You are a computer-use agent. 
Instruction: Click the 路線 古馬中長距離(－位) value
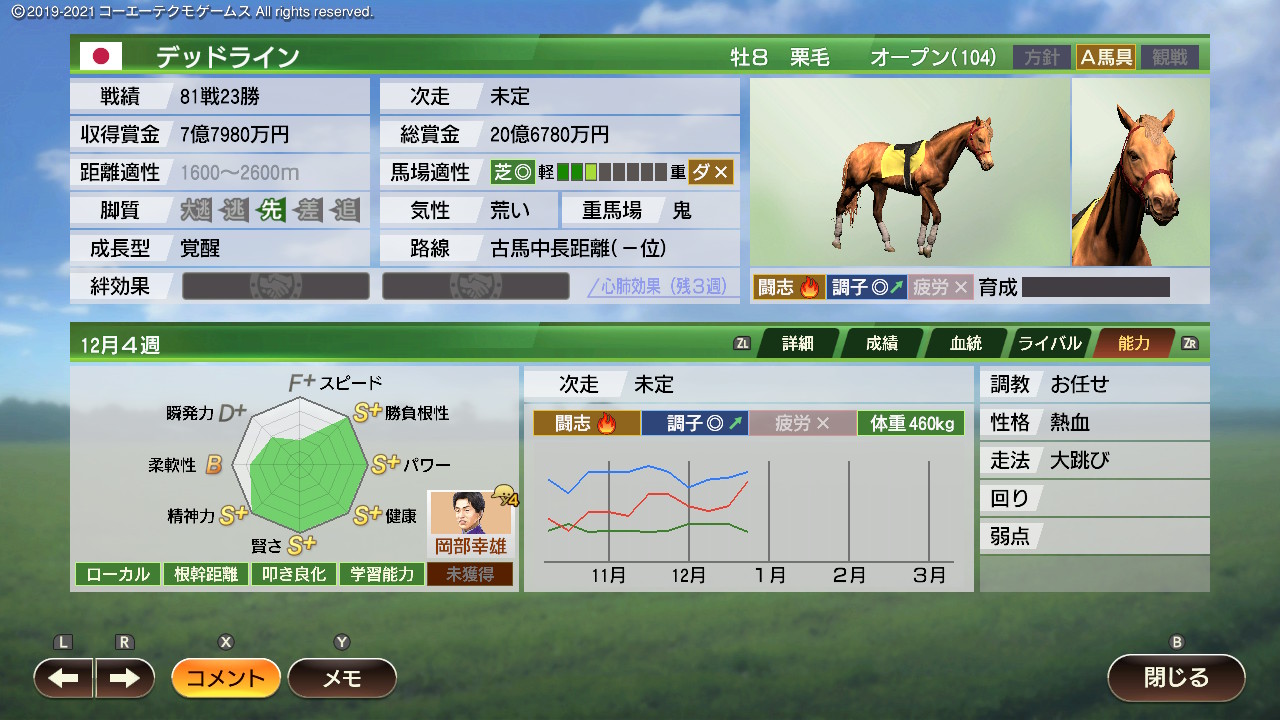578,248
